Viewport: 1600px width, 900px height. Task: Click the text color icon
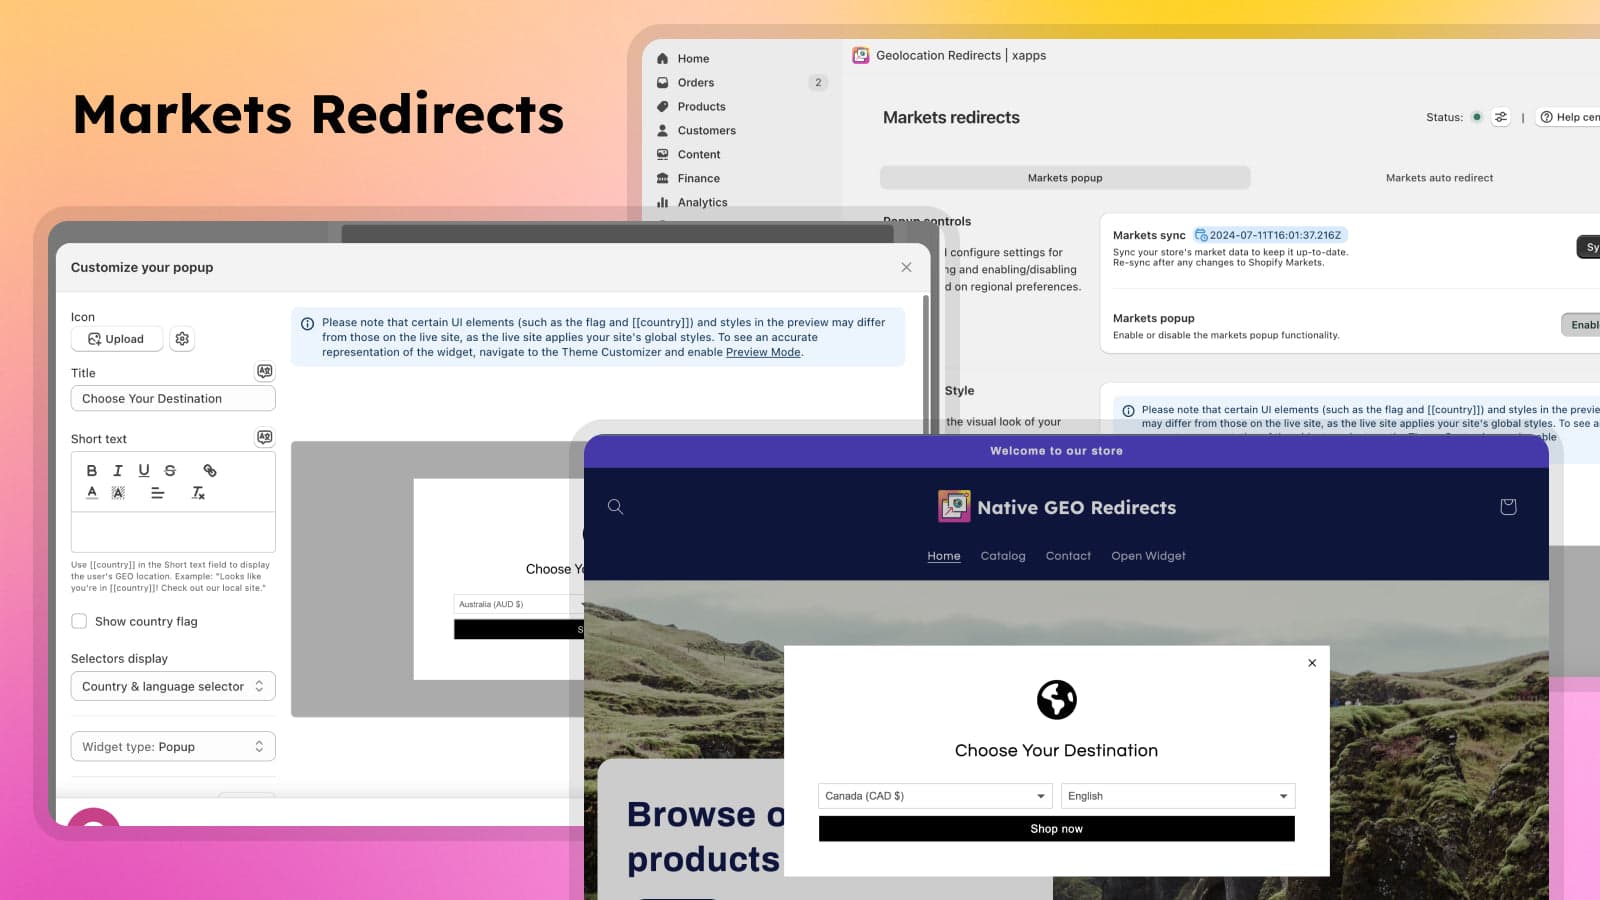click(92, 493)
